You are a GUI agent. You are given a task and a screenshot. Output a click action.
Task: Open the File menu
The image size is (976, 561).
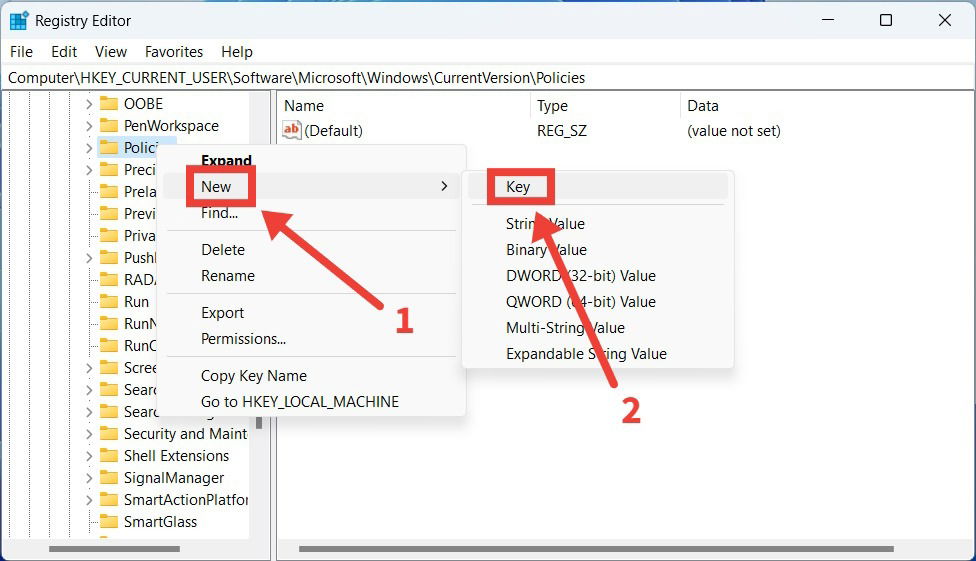point(21,52)
